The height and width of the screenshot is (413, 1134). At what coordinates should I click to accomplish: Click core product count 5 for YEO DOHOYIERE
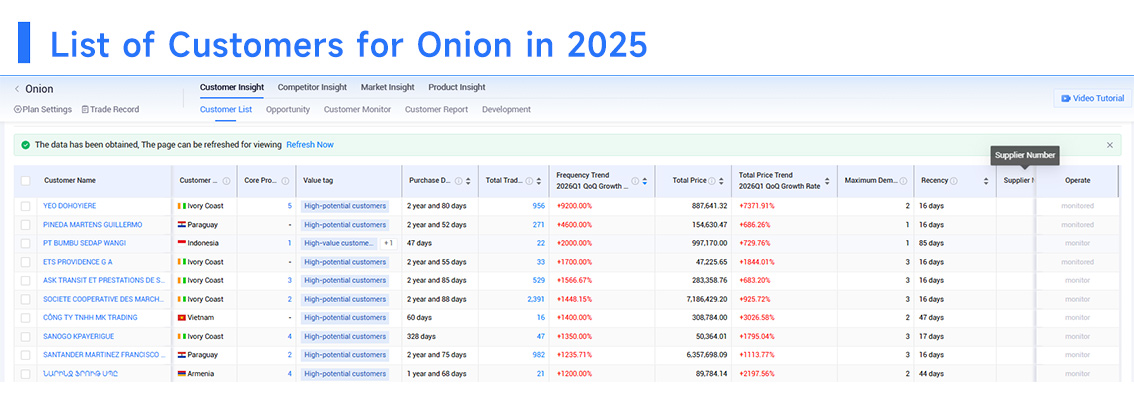point(289,206)
